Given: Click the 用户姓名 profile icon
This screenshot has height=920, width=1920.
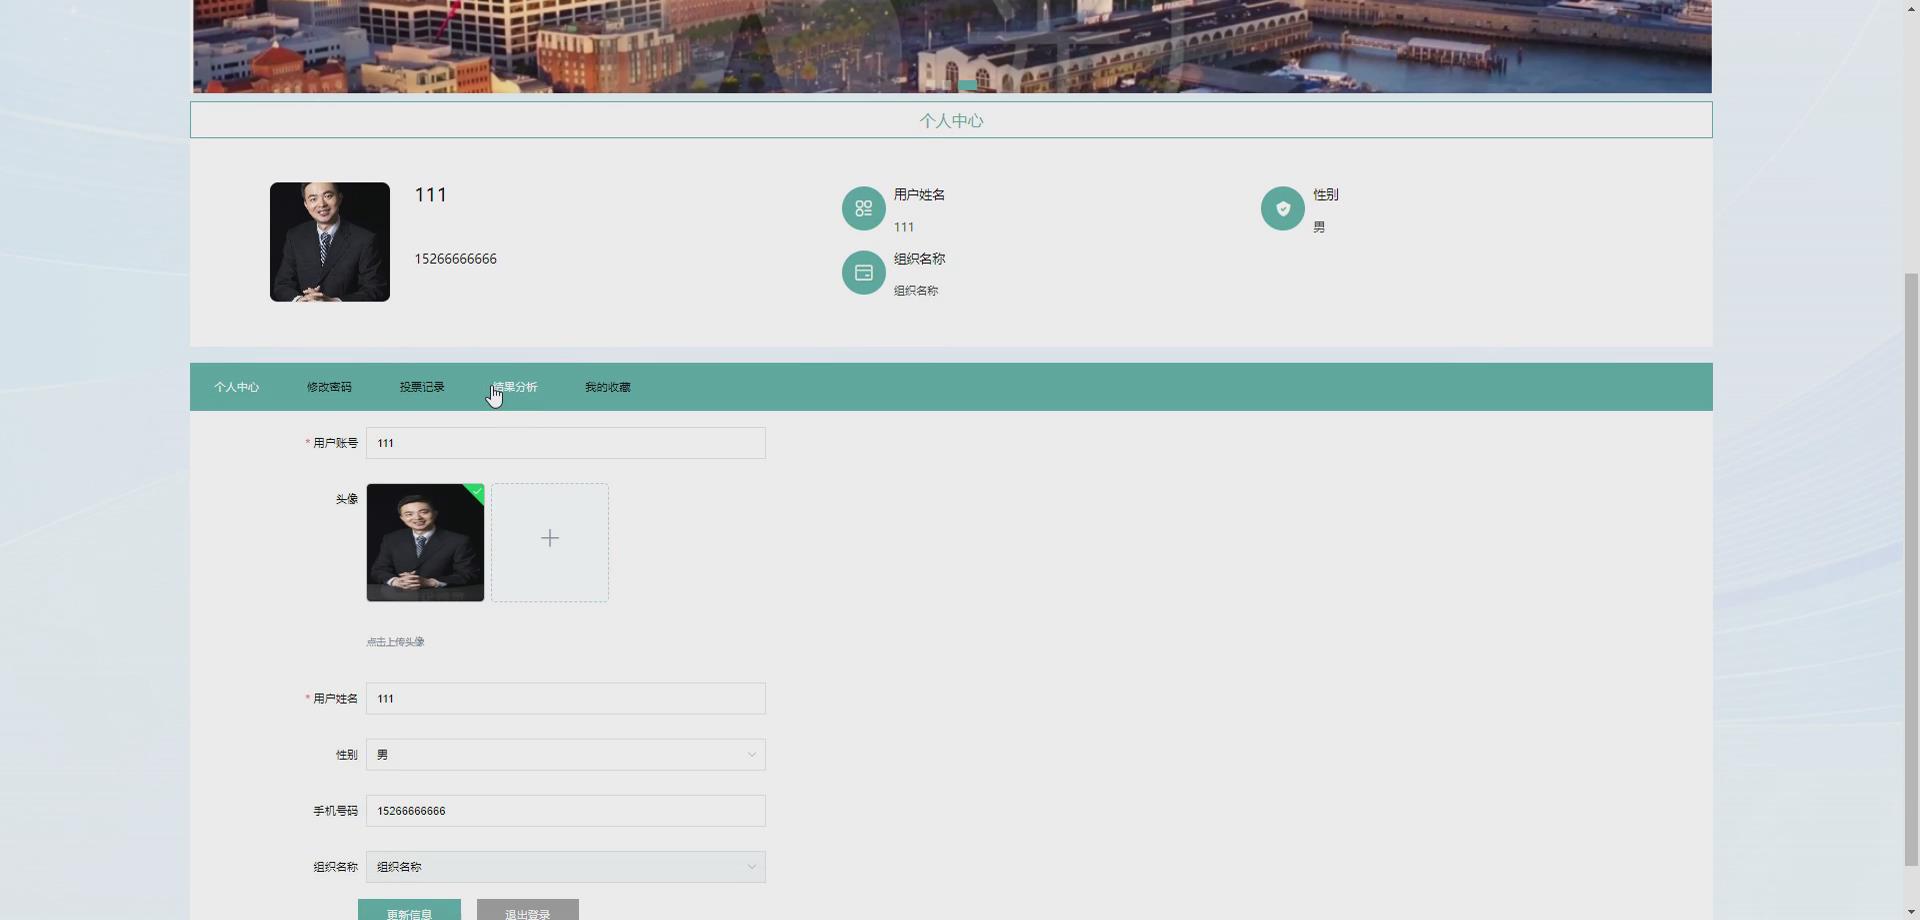Looking at the screenshot, I should tap(863, 208).
